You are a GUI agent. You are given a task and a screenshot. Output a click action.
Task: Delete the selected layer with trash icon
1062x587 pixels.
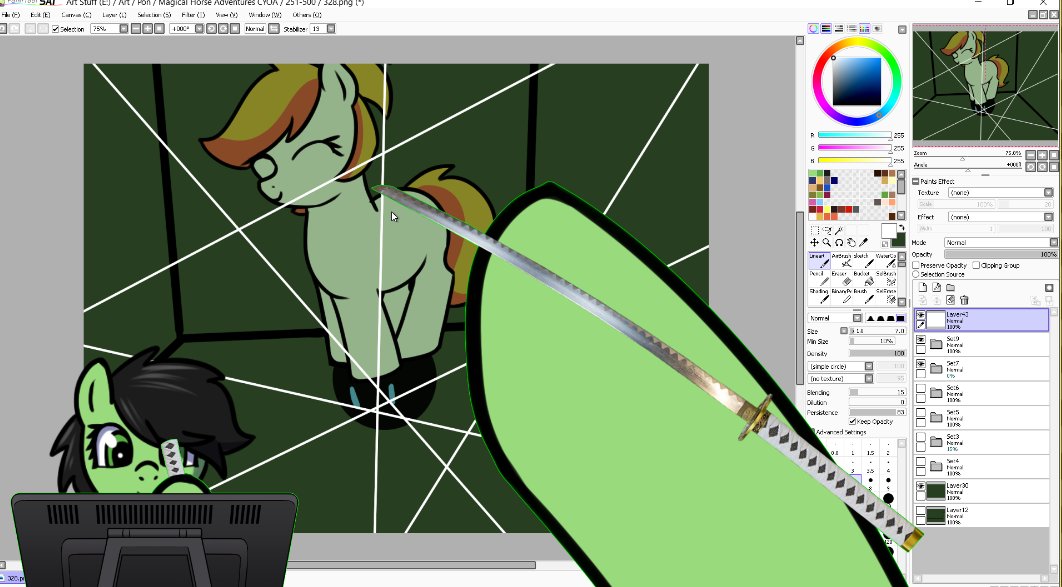tap(964, 300)
